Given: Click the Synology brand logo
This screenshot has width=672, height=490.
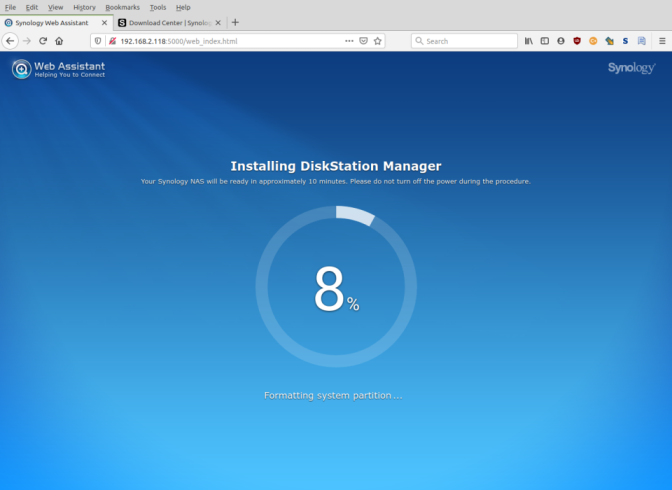Looking at the screenshot, I should coord(632,68).
